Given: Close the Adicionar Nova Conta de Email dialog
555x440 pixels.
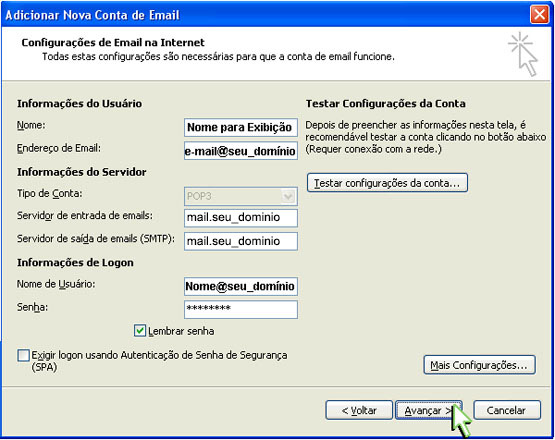Looking at the screenshot, I should pos(539,15).
